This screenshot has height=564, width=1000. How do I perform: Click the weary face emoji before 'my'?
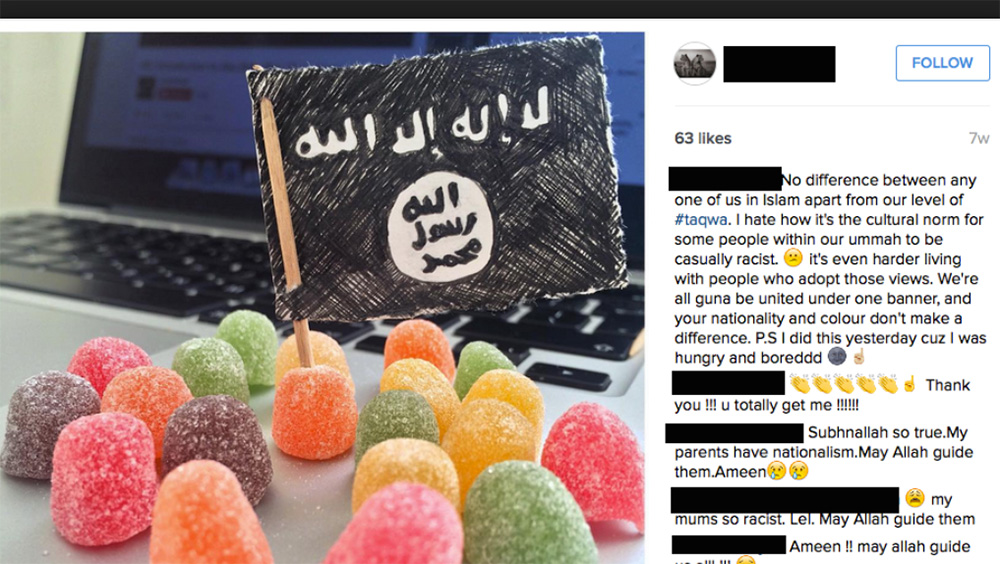pos(915,498)
